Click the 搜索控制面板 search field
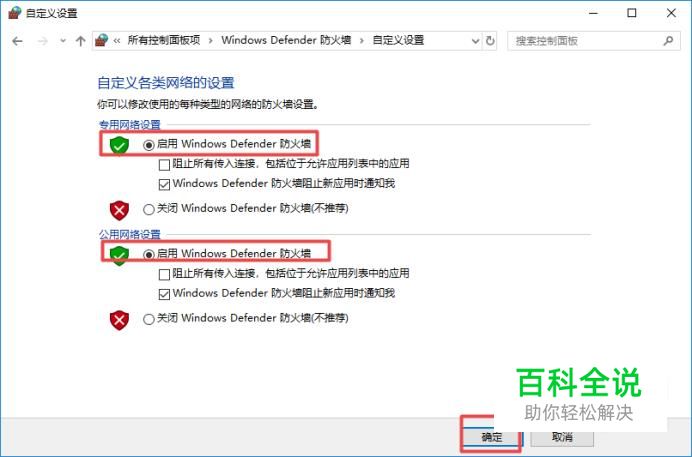692x457 pixels. [x=594, y=41]
